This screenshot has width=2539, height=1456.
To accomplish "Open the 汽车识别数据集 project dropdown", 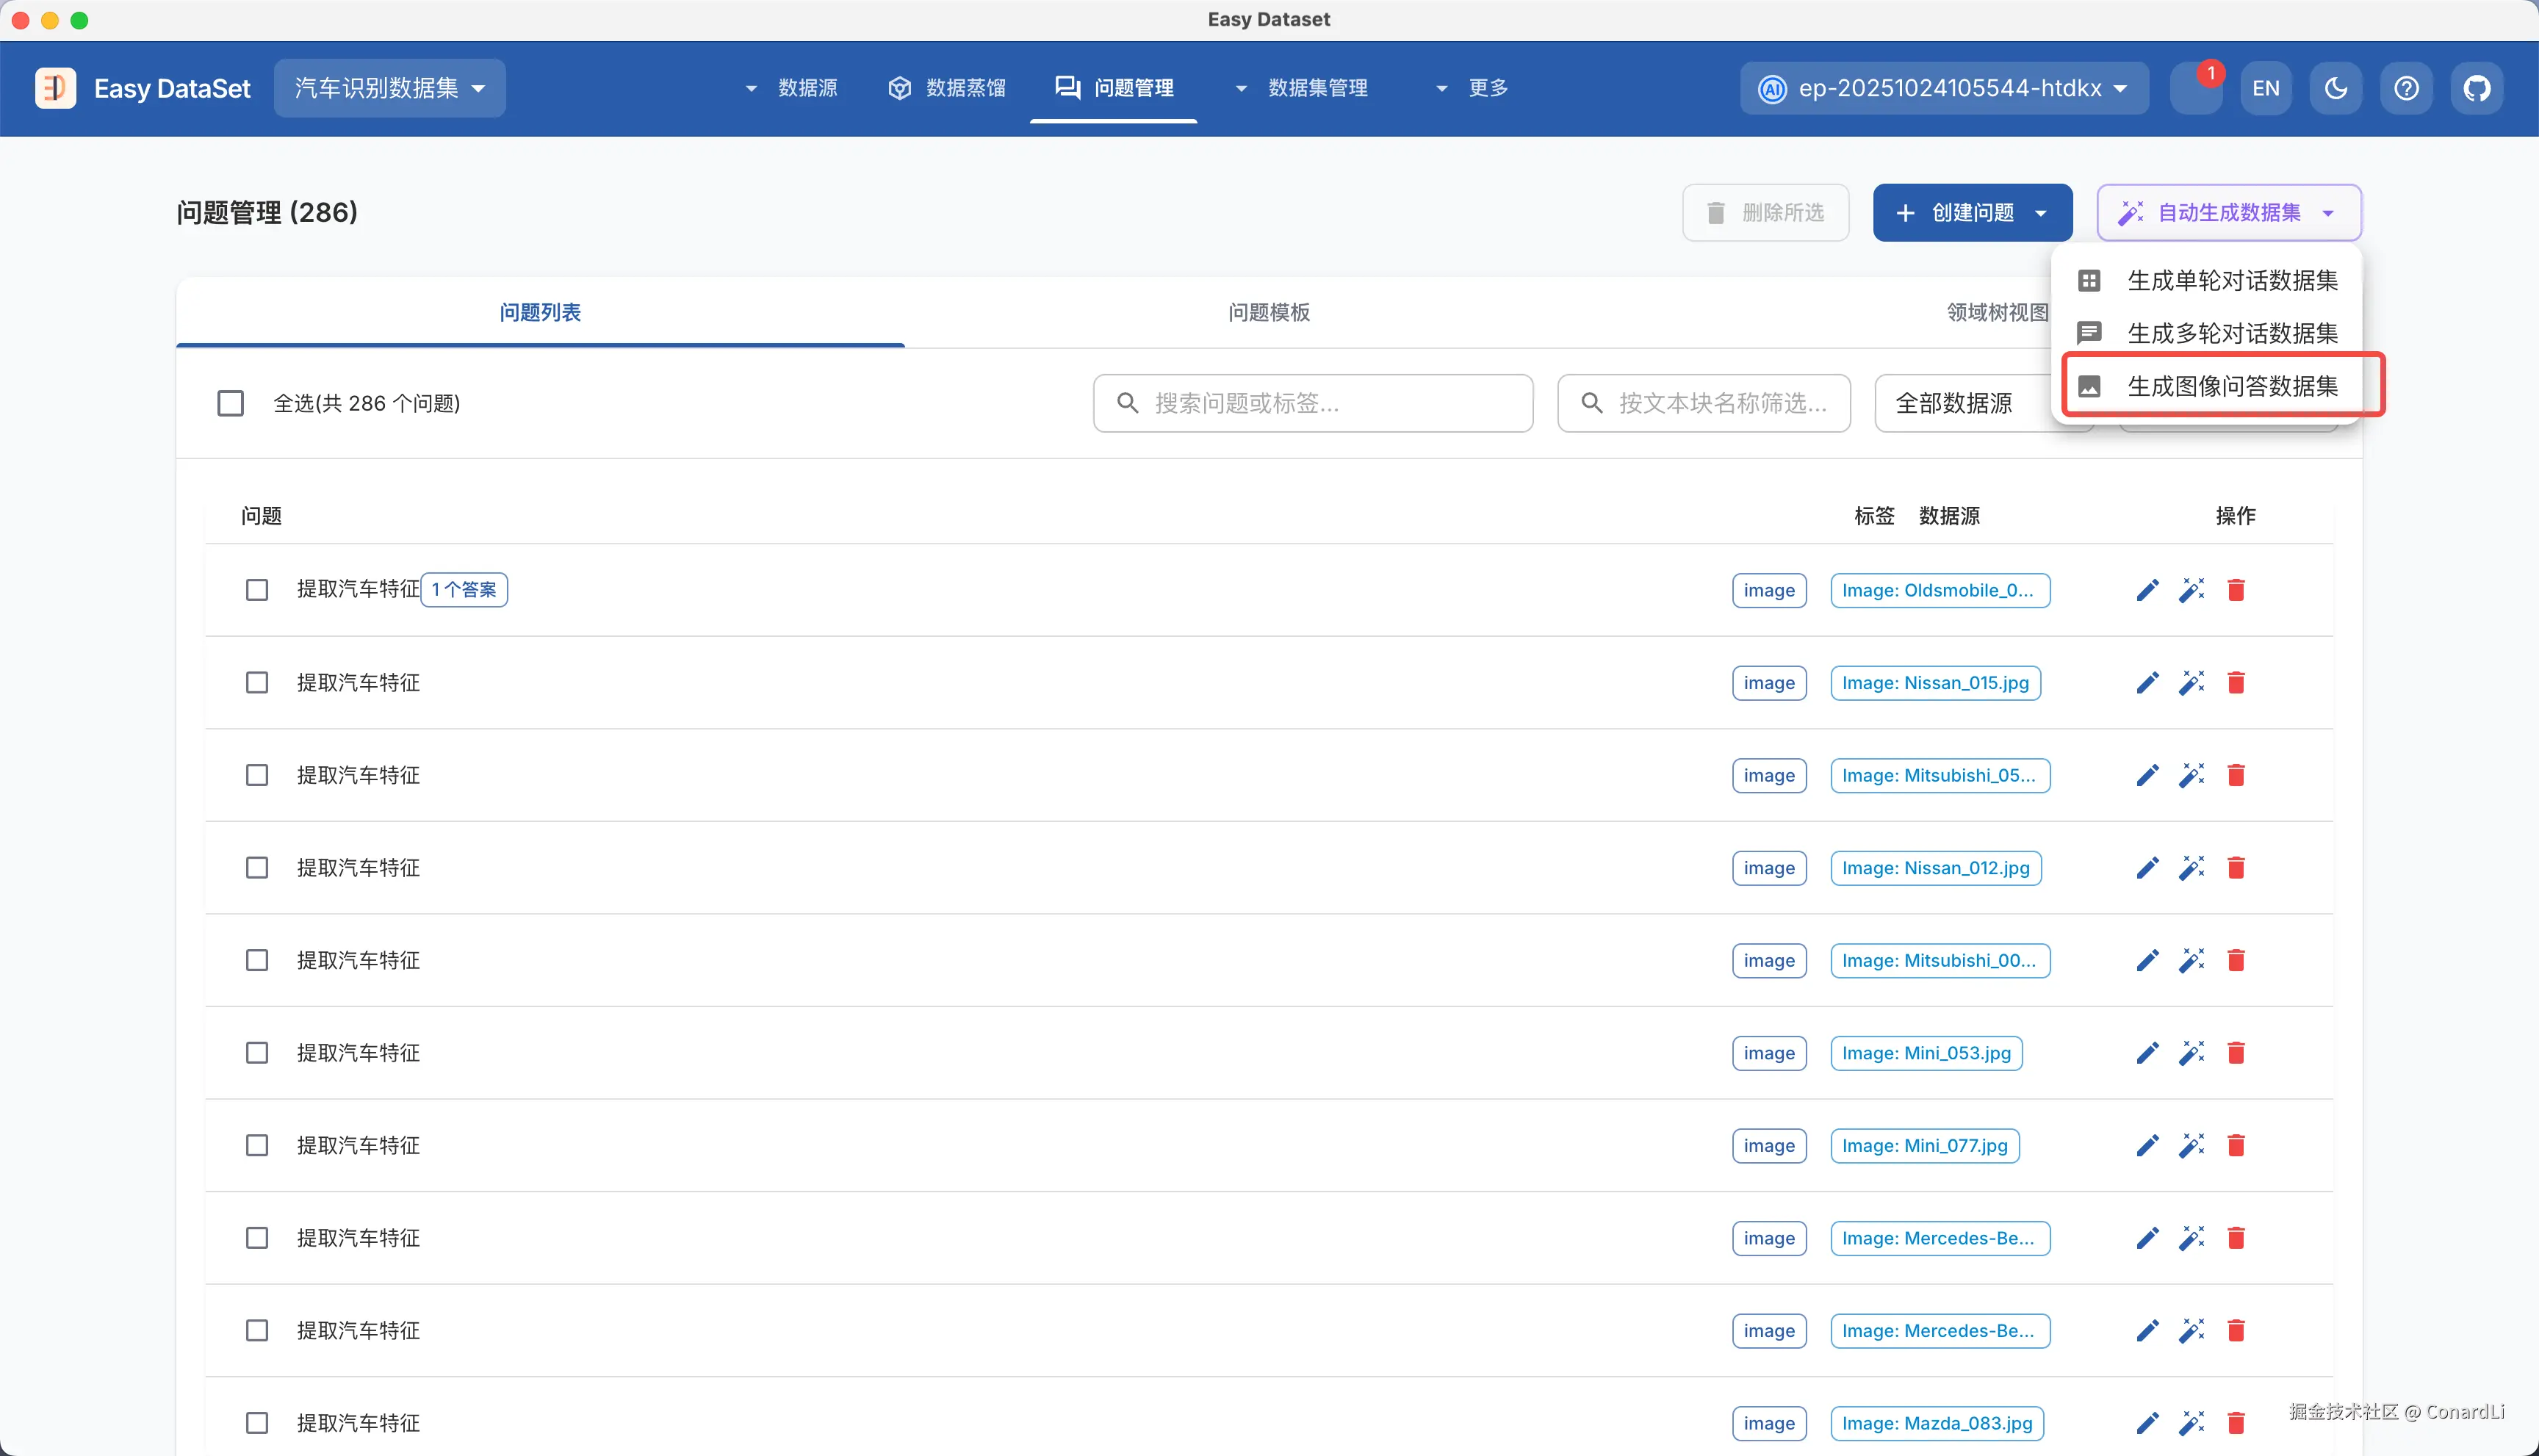I will pos(389,88).
